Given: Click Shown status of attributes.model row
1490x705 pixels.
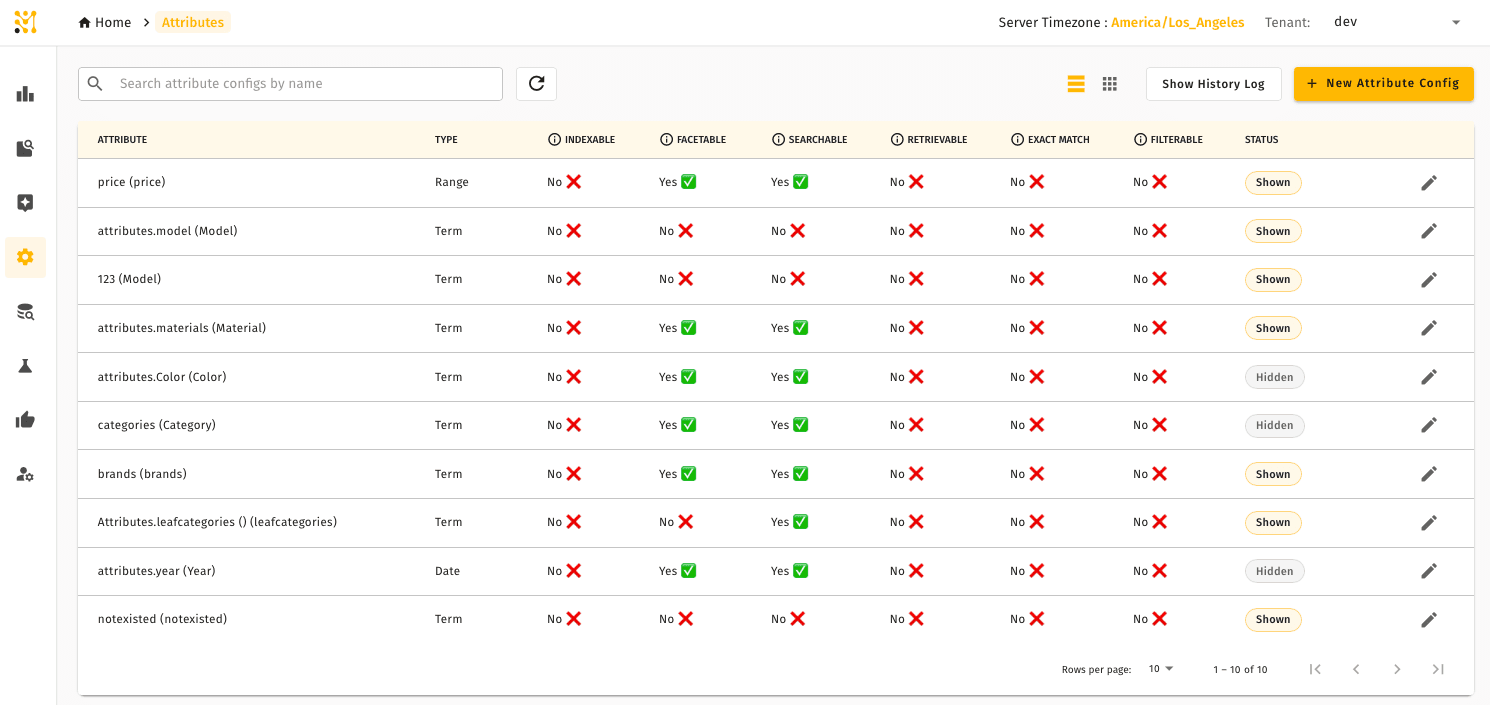Looking at the screenshot, I should pos(1273,231).
